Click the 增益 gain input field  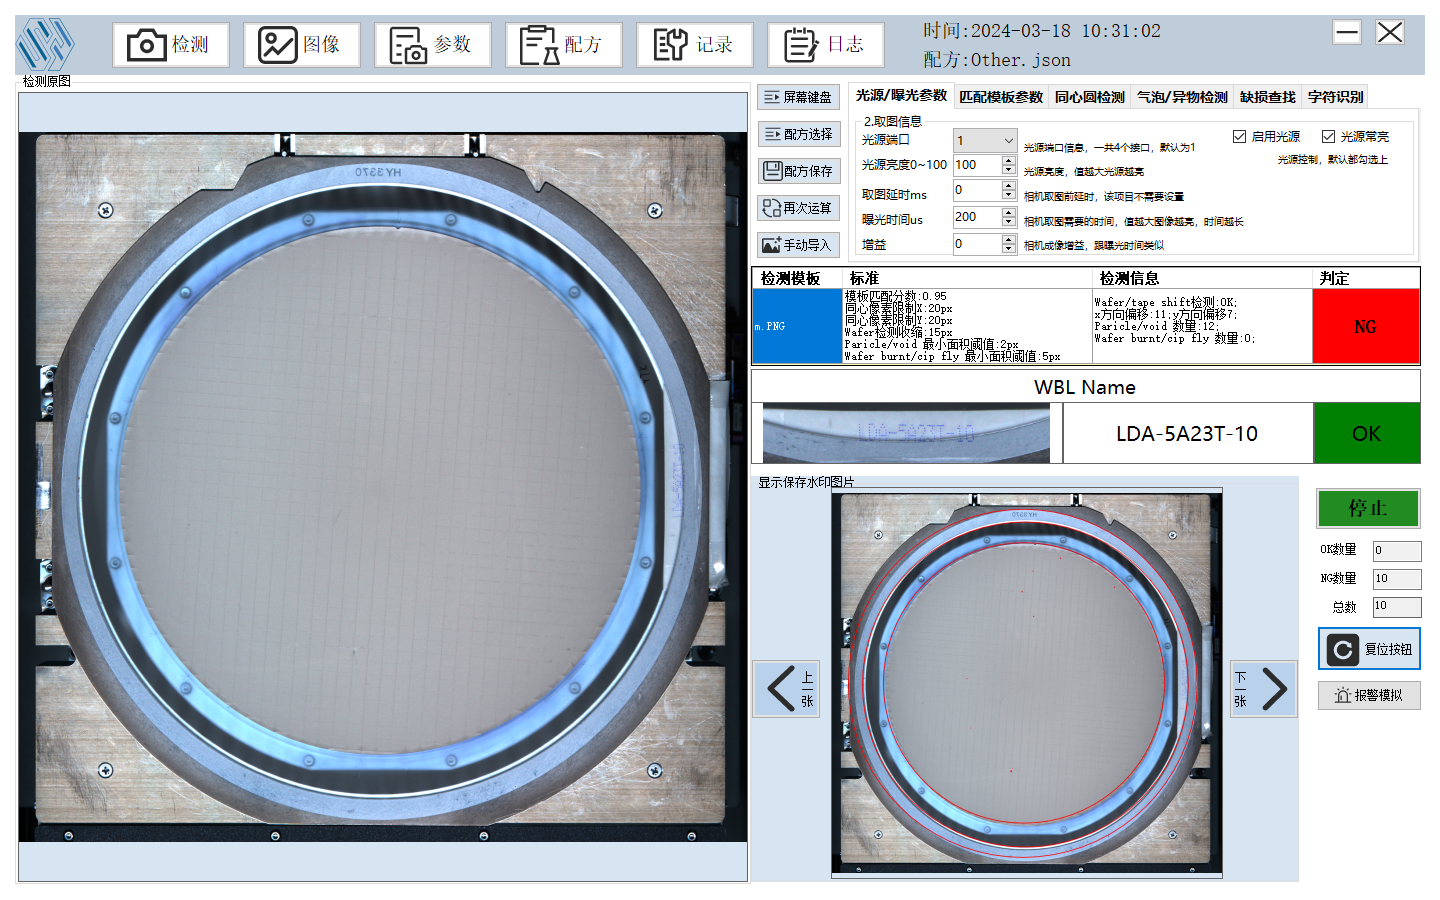pos(976,244)
